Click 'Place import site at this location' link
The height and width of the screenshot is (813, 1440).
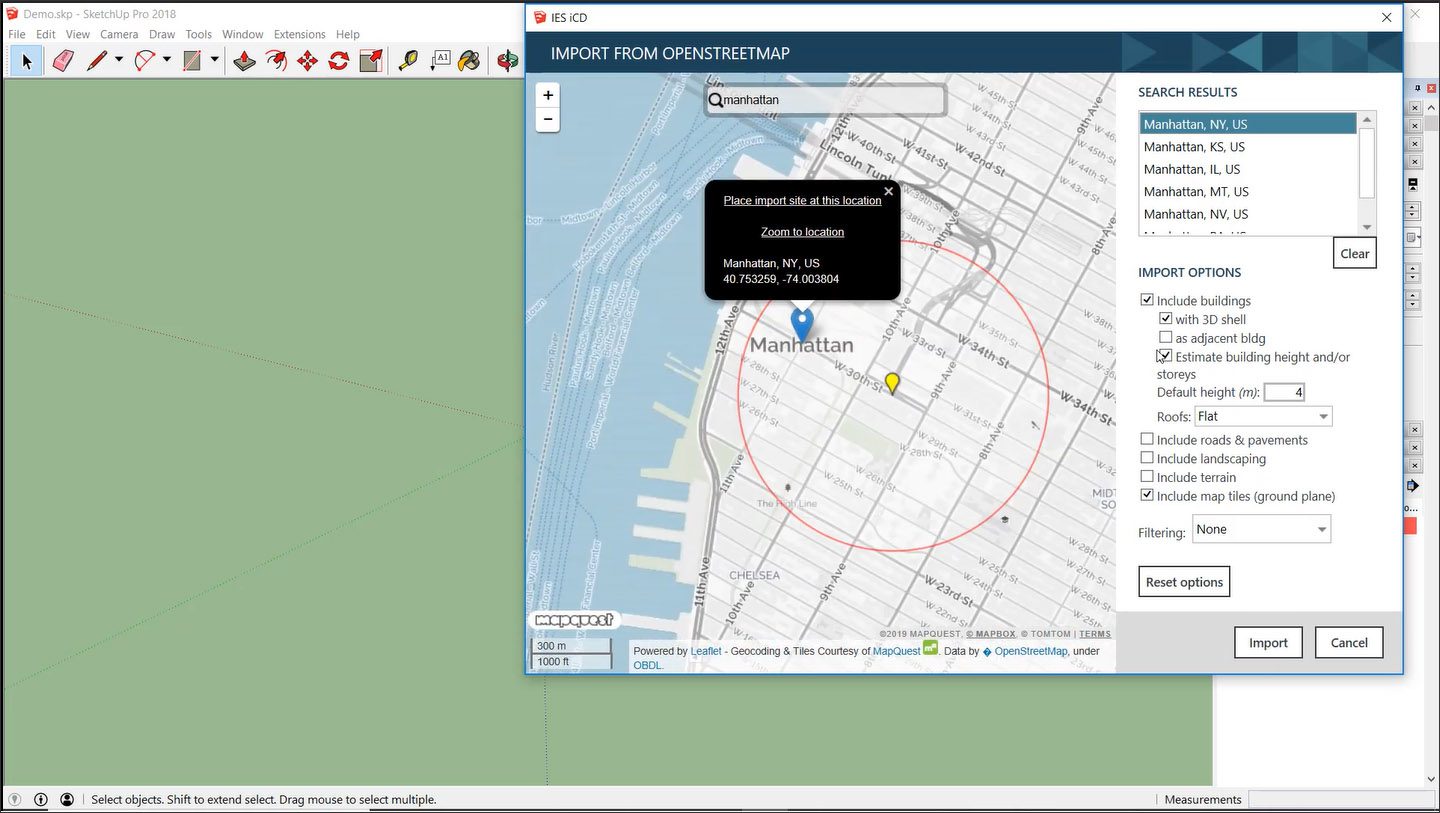pos(802,200)
